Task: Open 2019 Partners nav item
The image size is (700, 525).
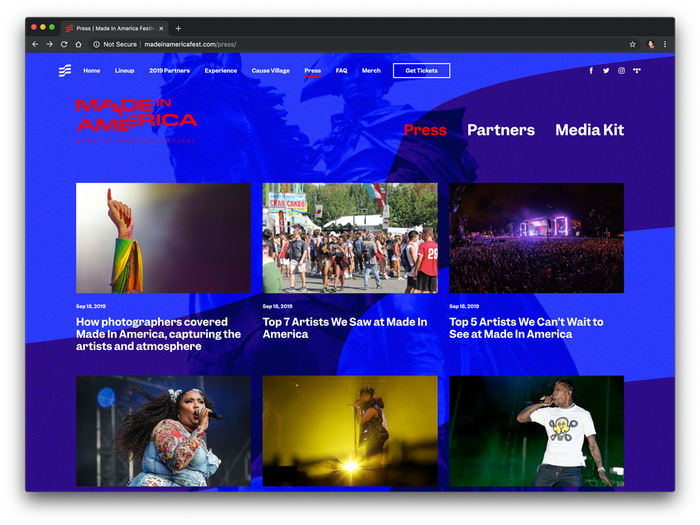Action: (170, 71)
